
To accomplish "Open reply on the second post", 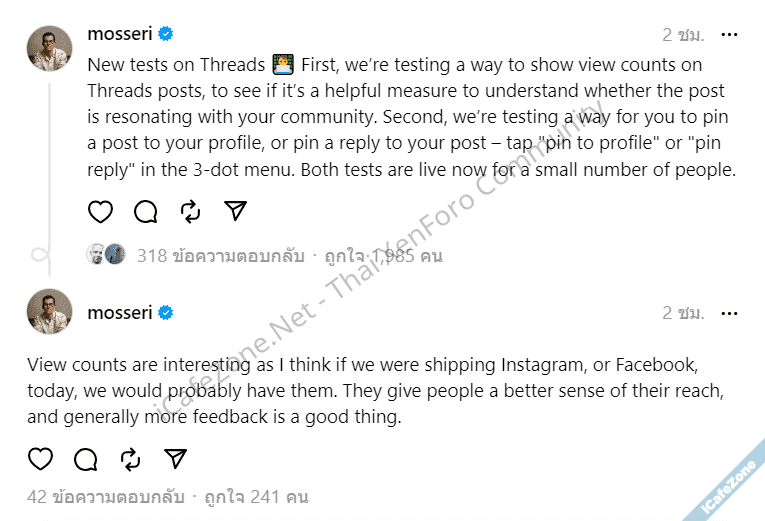I will pos(86,459).
